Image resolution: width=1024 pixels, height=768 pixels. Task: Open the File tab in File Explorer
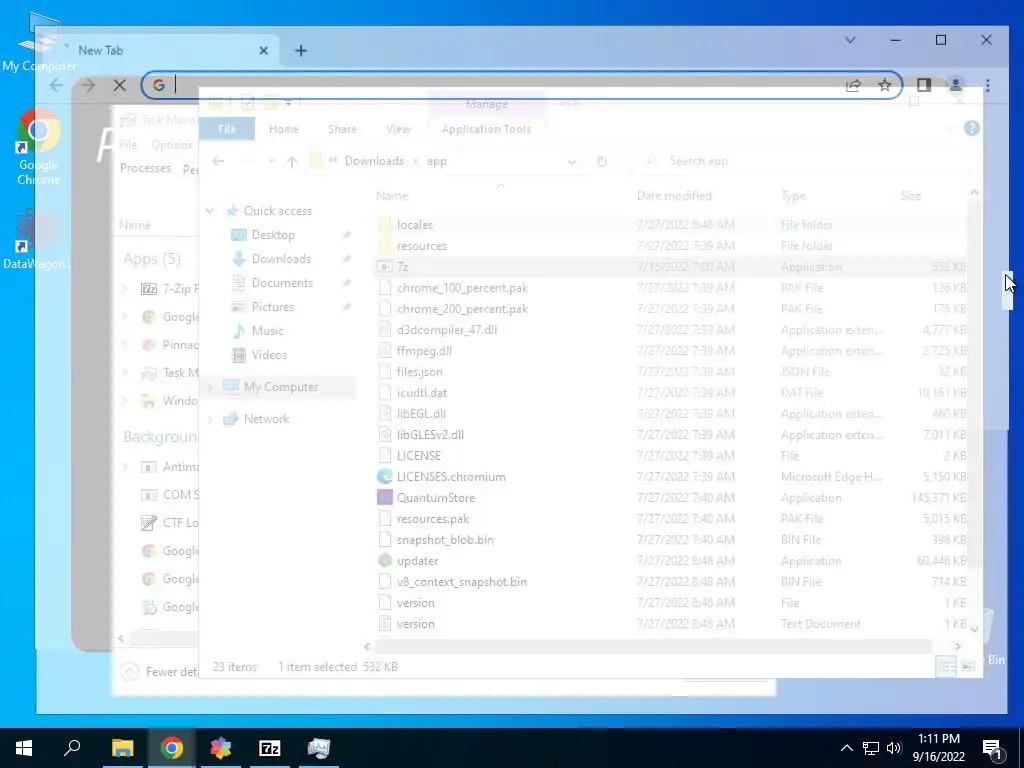pyautogui.click(x=227, y=129)
